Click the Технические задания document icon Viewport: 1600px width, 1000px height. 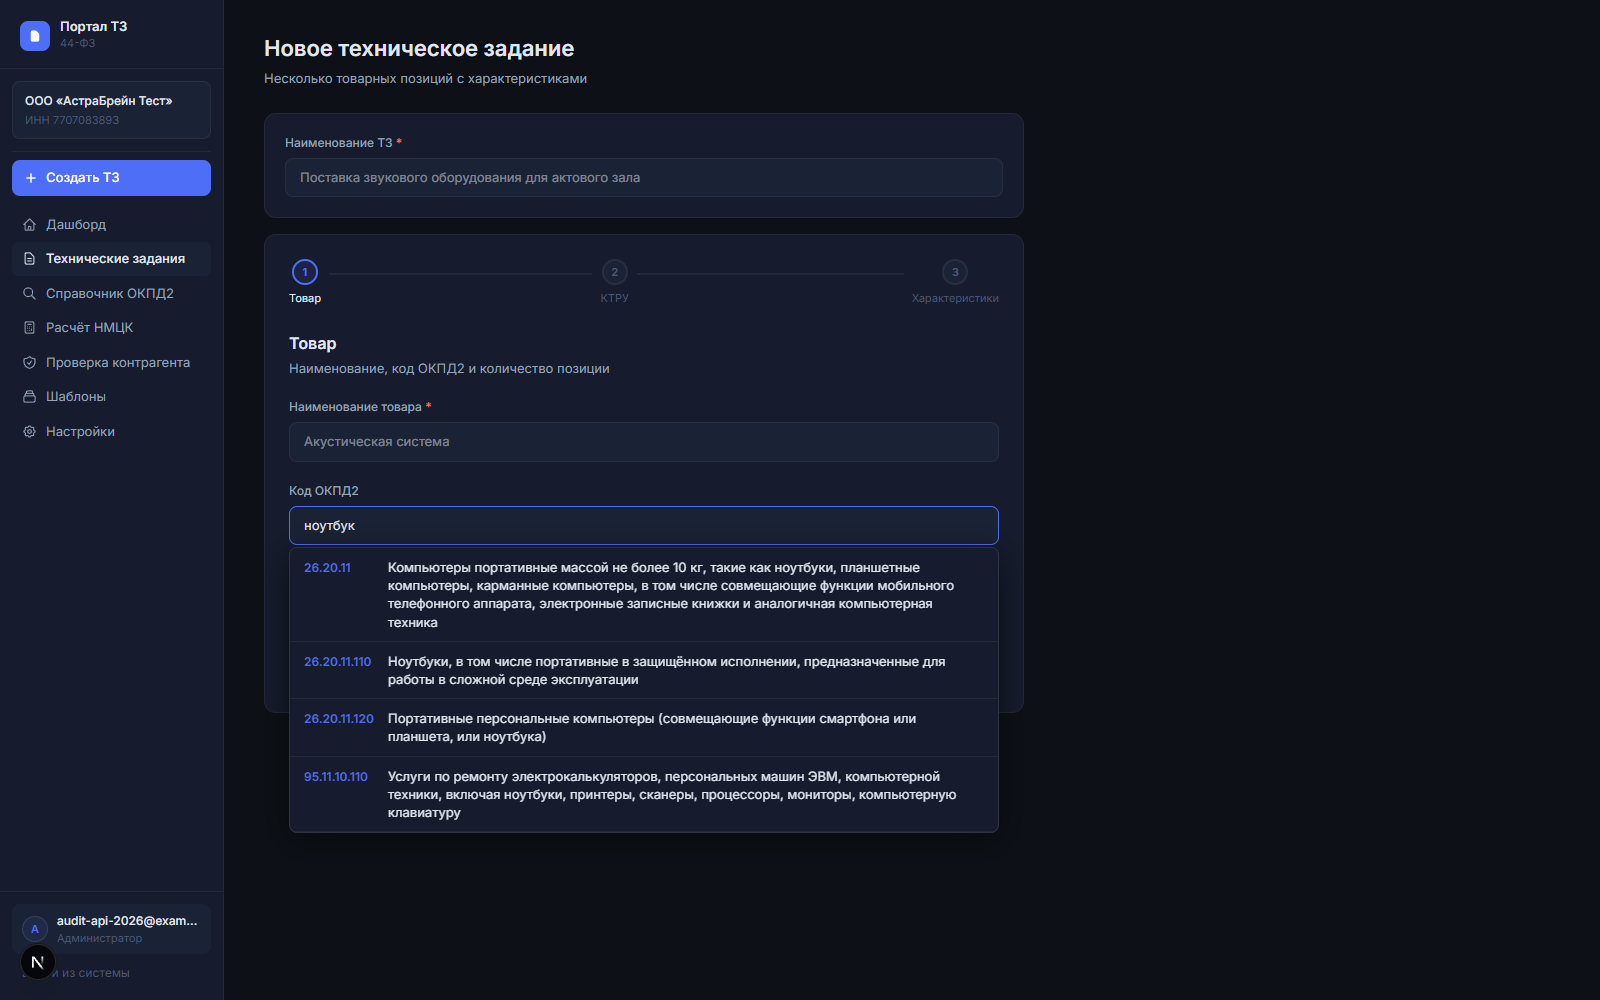30,259
